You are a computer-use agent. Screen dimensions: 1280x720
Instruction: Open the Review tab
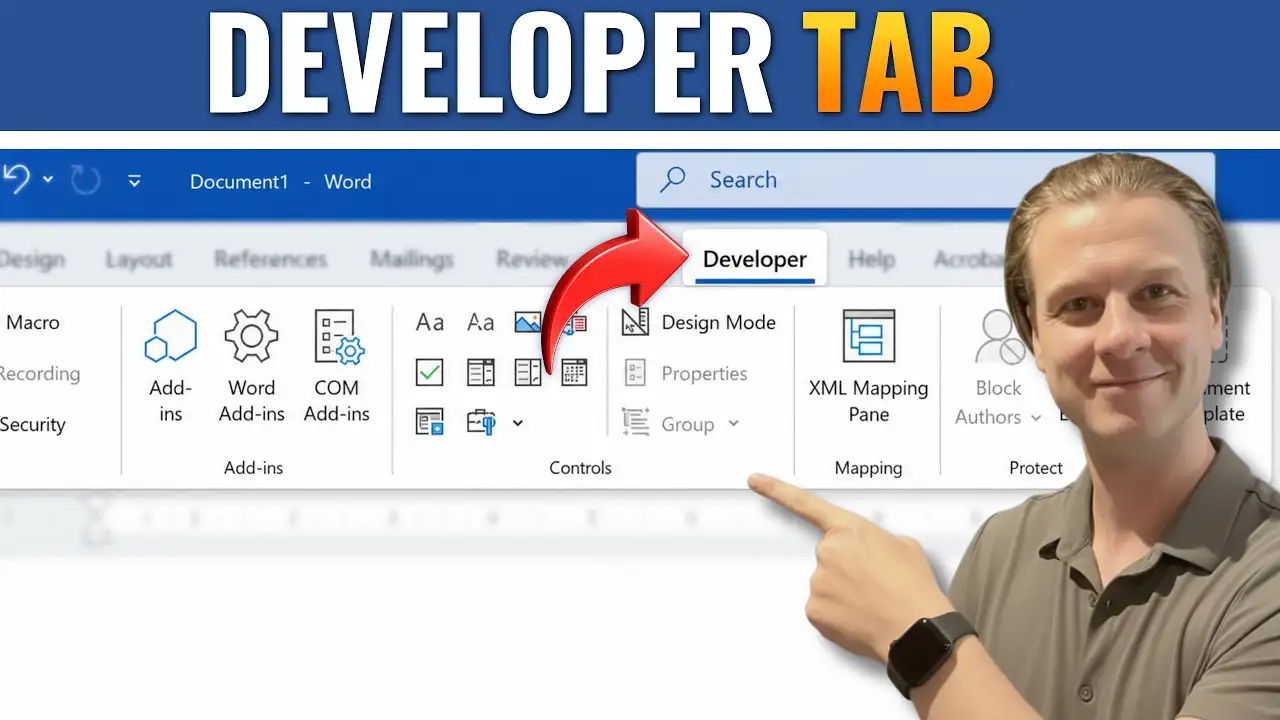(x=531, y=260)
